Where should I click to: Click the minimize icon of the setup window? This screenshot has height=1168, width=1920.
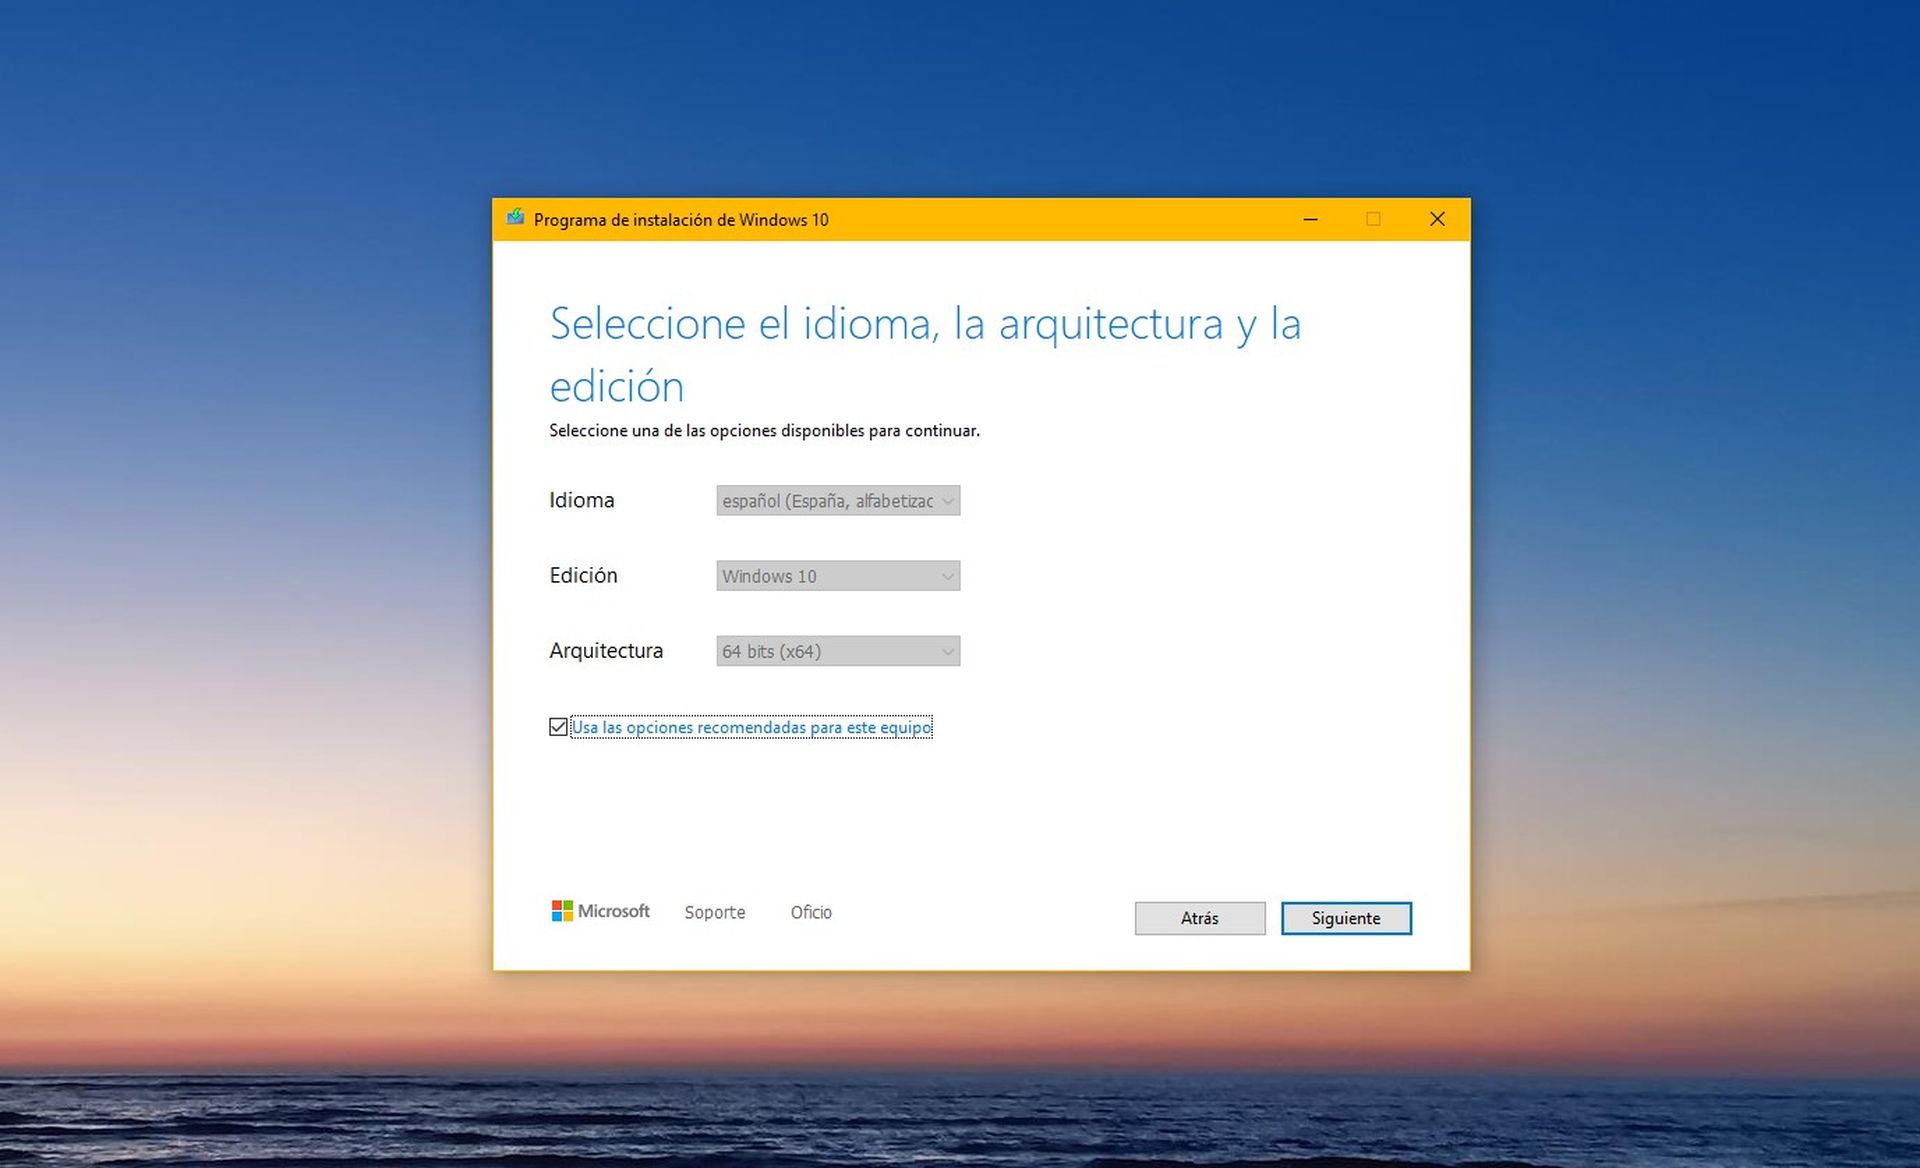[1310, 219]
